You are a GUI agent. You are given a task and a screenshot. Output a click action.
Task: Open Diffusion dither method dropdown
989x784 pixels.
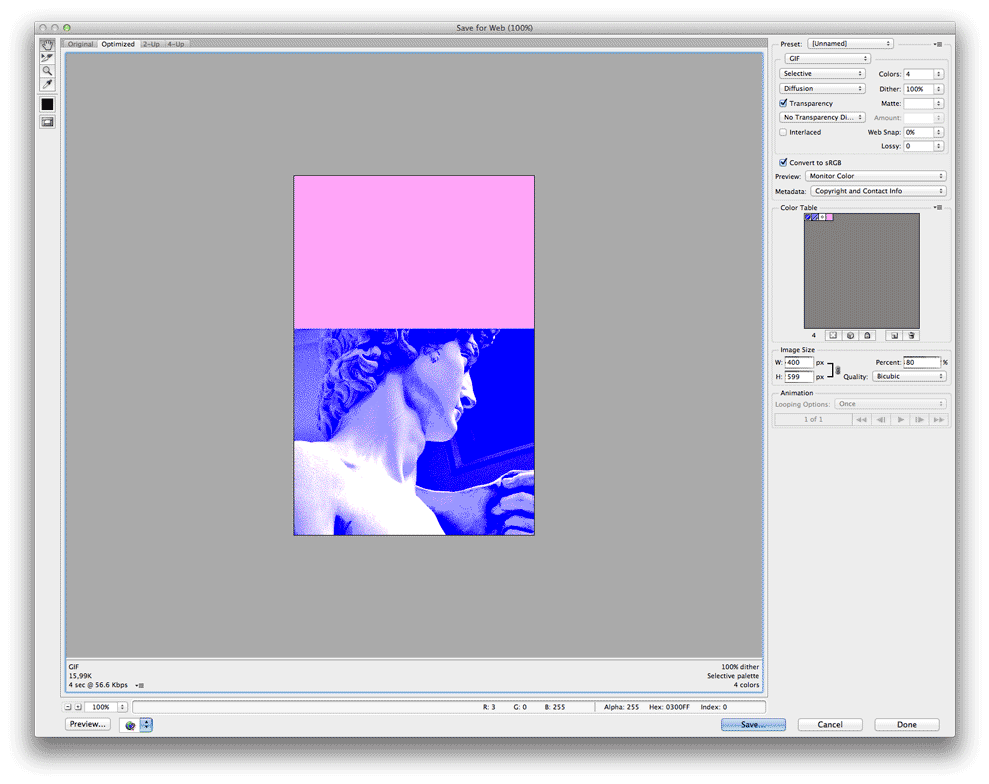point(822,89)
